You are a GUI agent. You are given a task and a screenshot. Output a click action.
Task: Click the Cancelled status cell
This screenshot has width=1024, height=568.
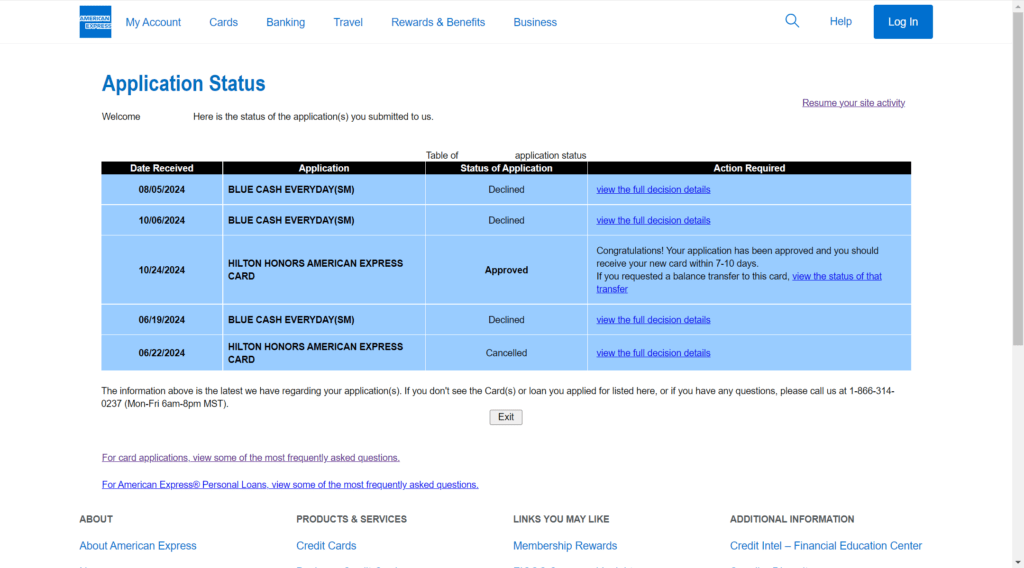click(506, 353)
